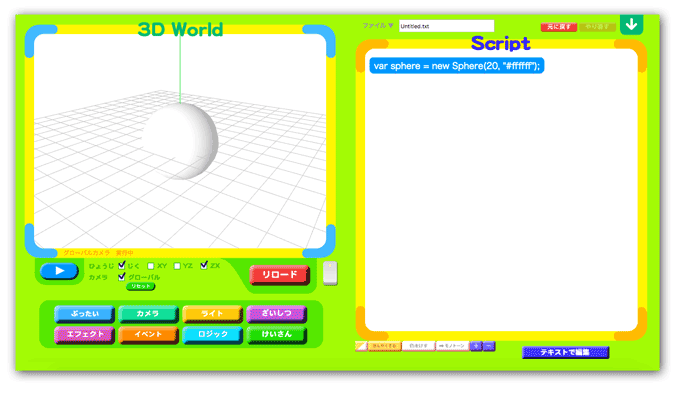Click the テキストで編集 button
680x393 pixels.
click(566, 352)
